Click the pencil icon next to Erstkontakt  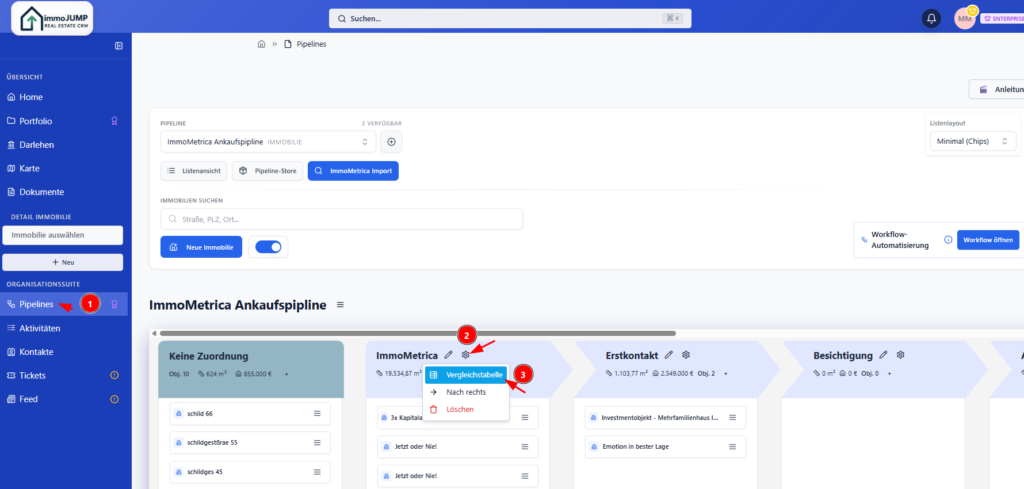click(x=669, y=355)
